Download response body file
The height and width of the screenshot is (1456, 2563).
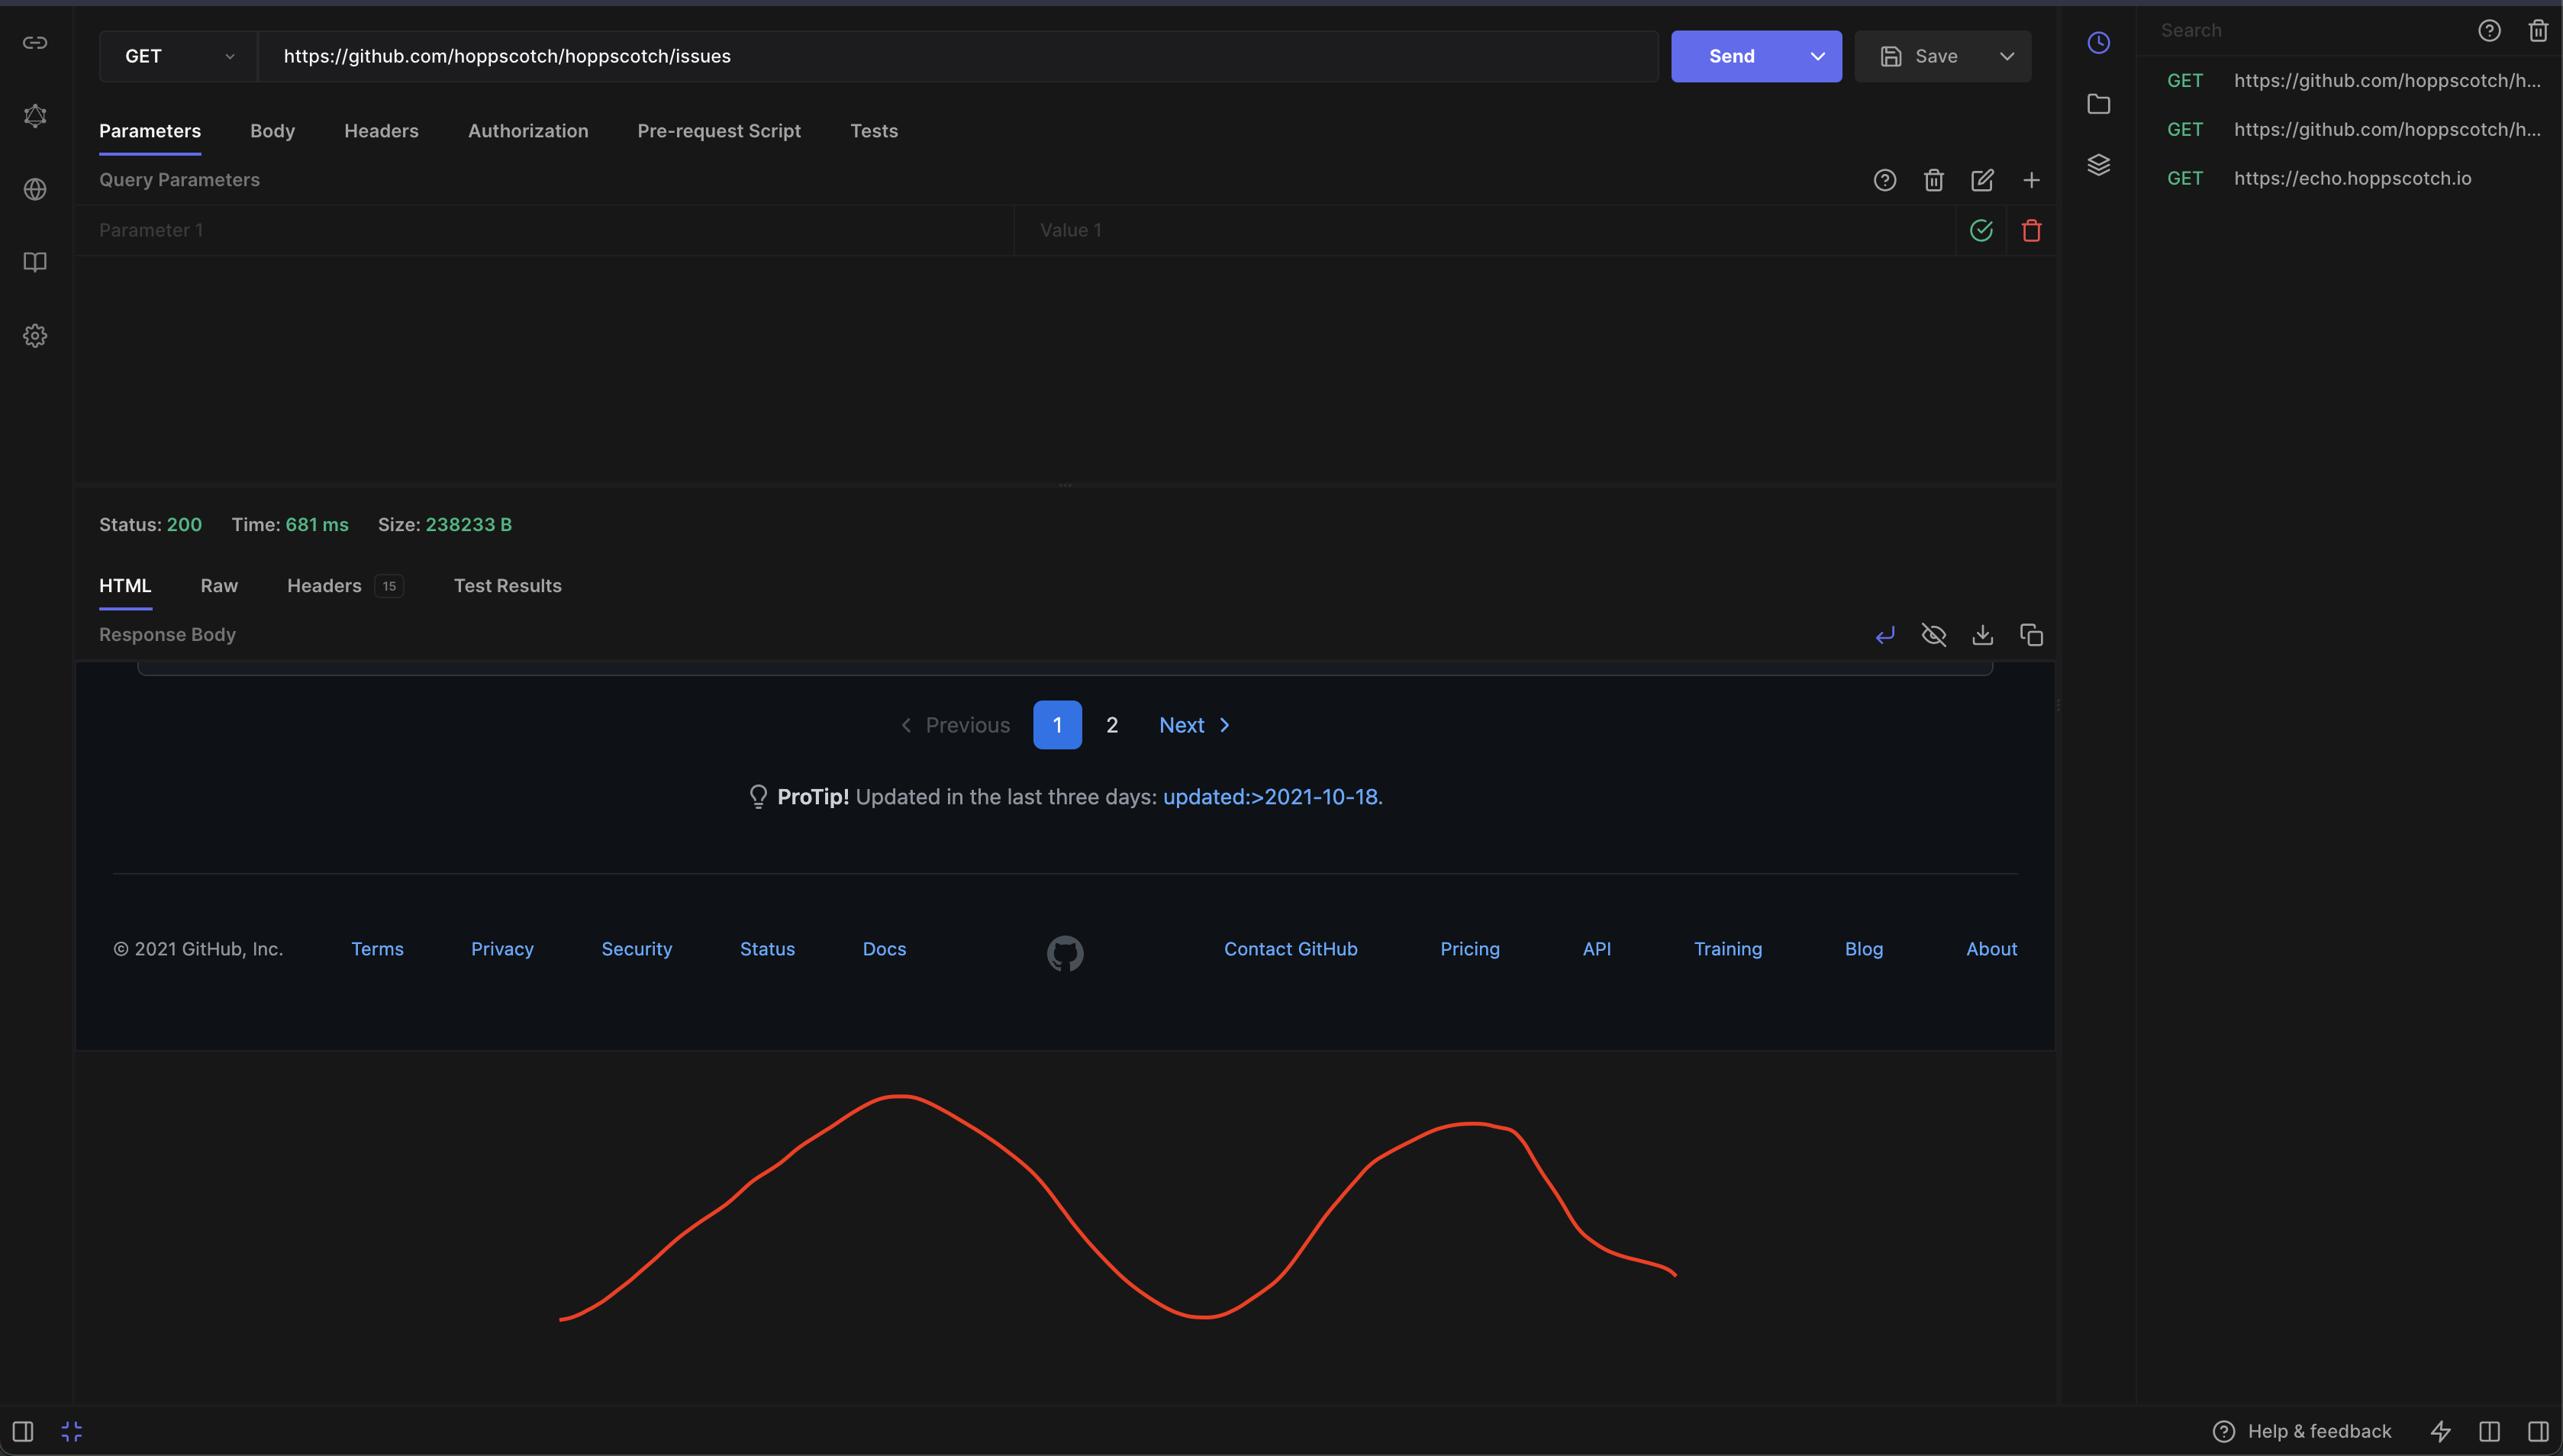tap(1982, 635)
